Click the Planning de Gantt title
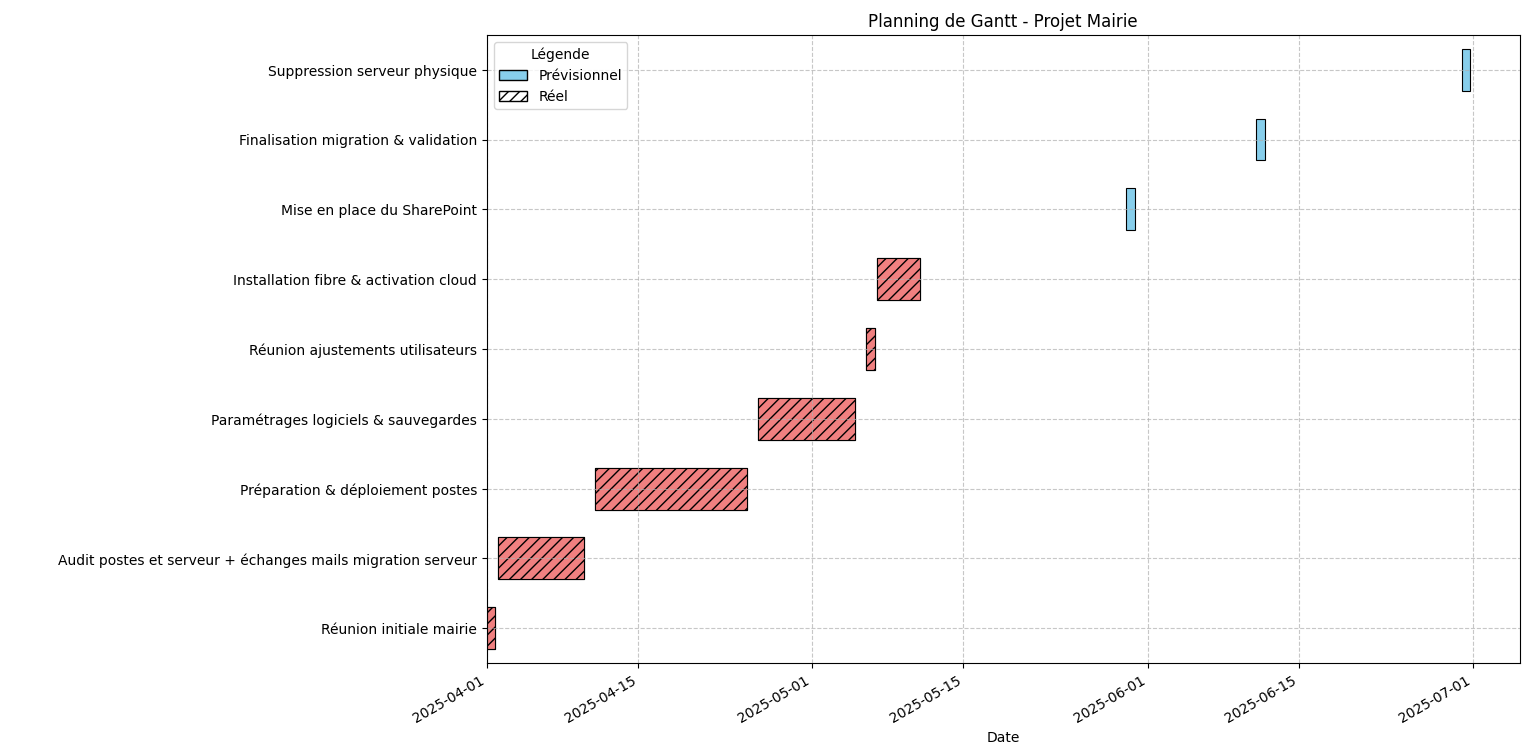This screenshot has height=754, width=1536. click(1005, 18)
